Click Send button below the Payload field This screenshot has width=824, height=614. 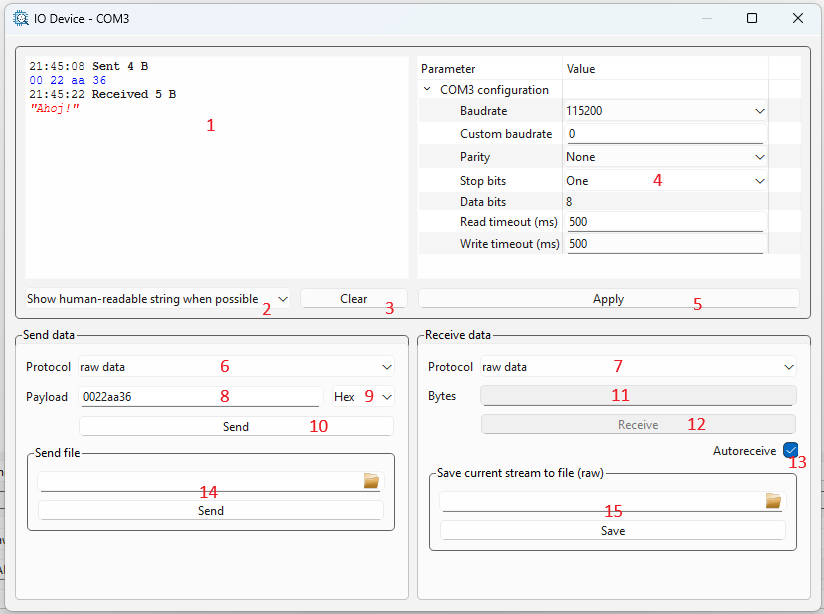click(236, 426)
